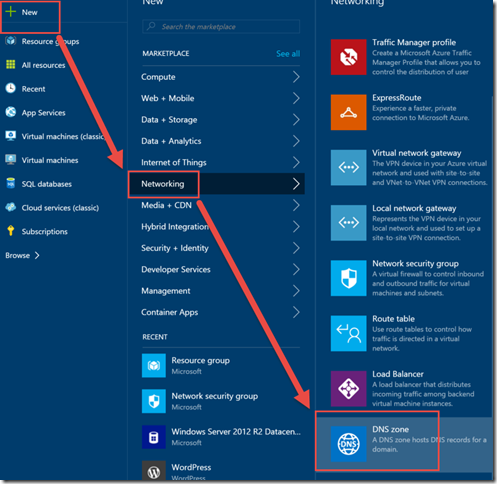
Task: Open Route table title
Action: pos(393,319)
